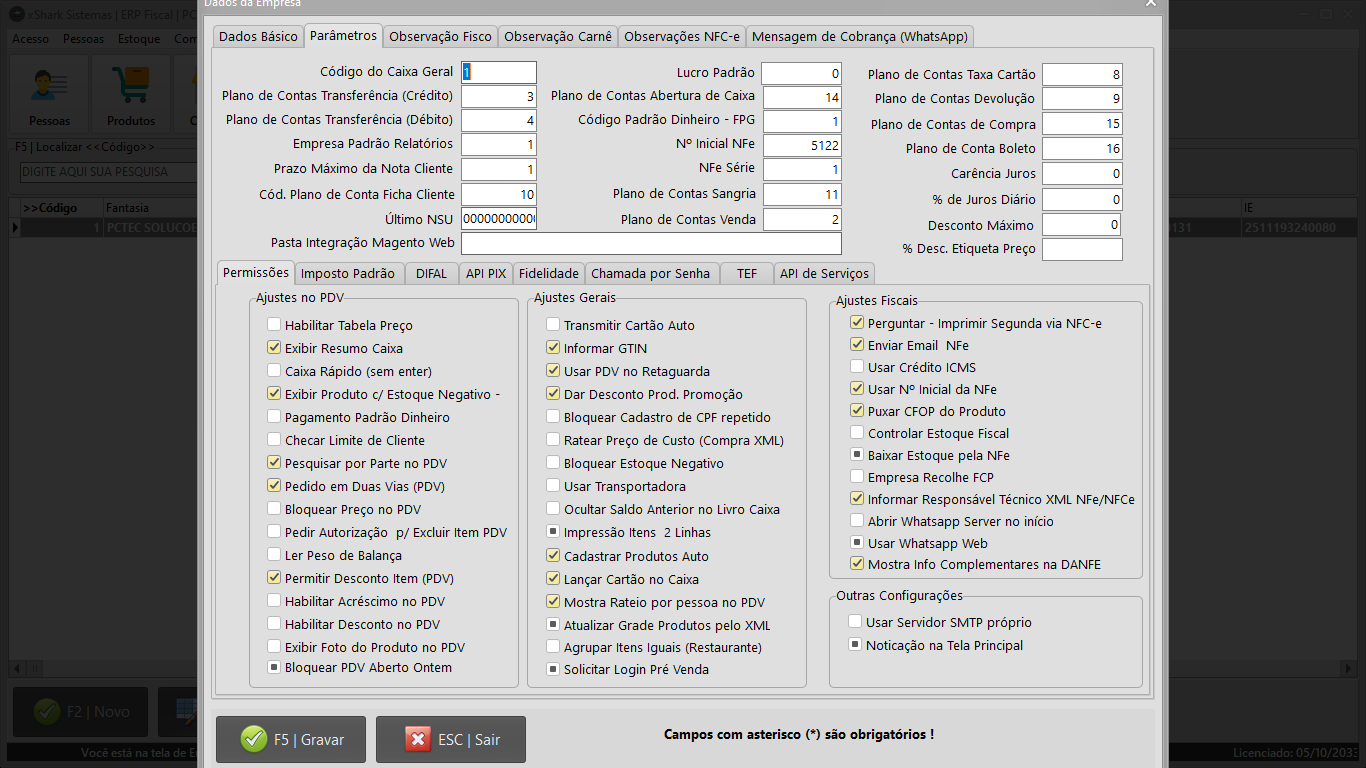This screenshot has height=768, width=1366.
Task: Click the red X icon on ESC Sair
Action: [417, 739]
